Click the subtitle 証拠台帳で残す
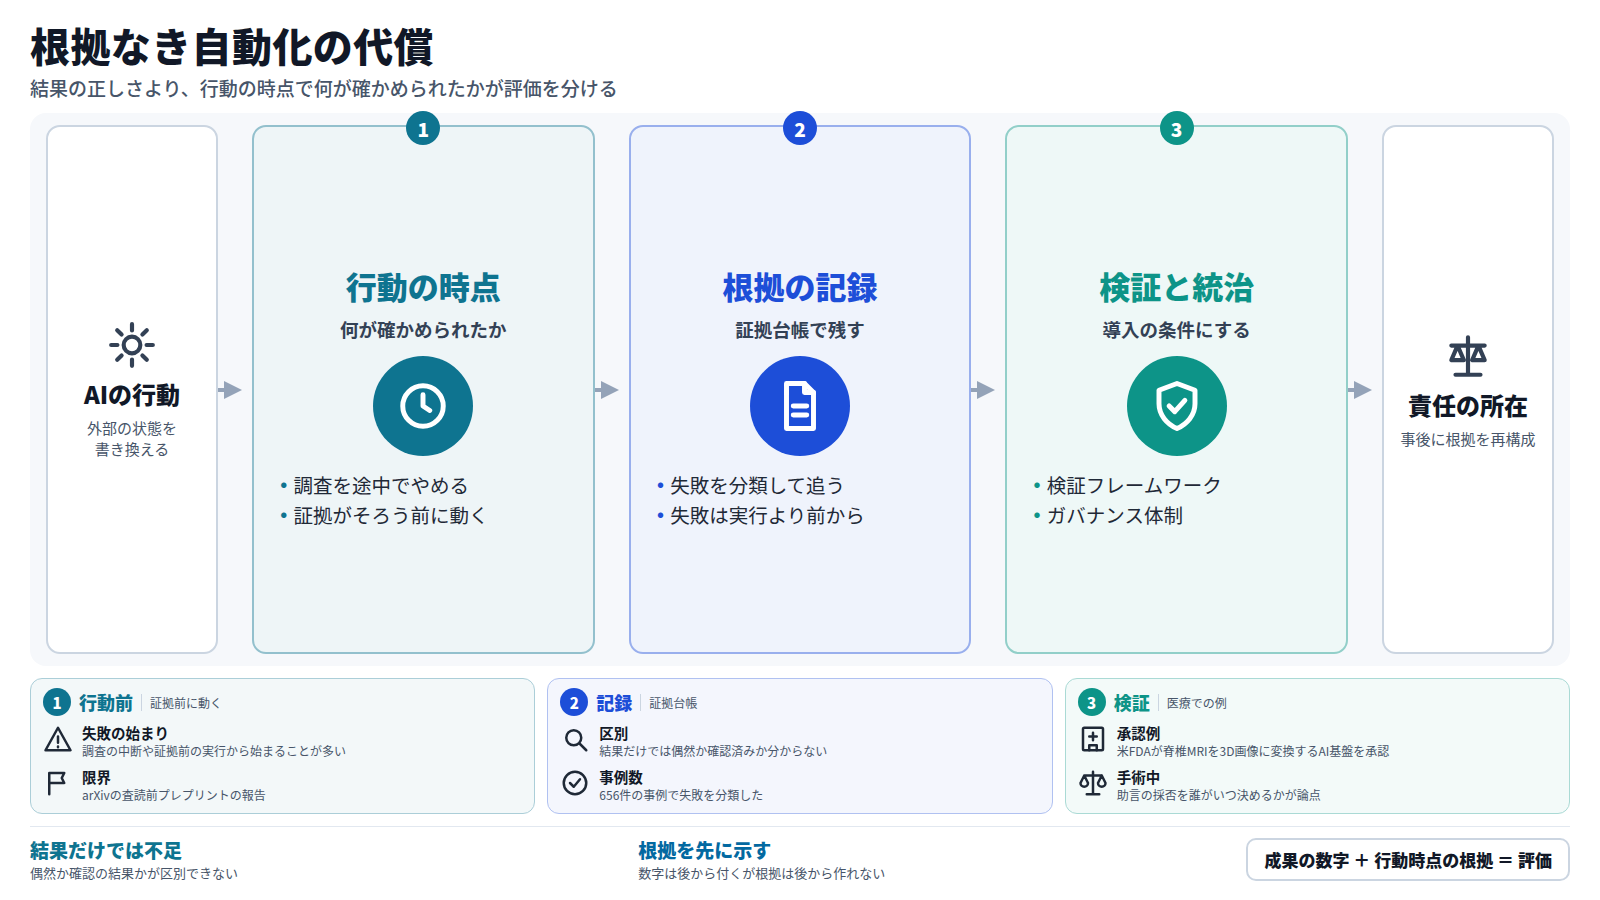 (x=800, y=330)
